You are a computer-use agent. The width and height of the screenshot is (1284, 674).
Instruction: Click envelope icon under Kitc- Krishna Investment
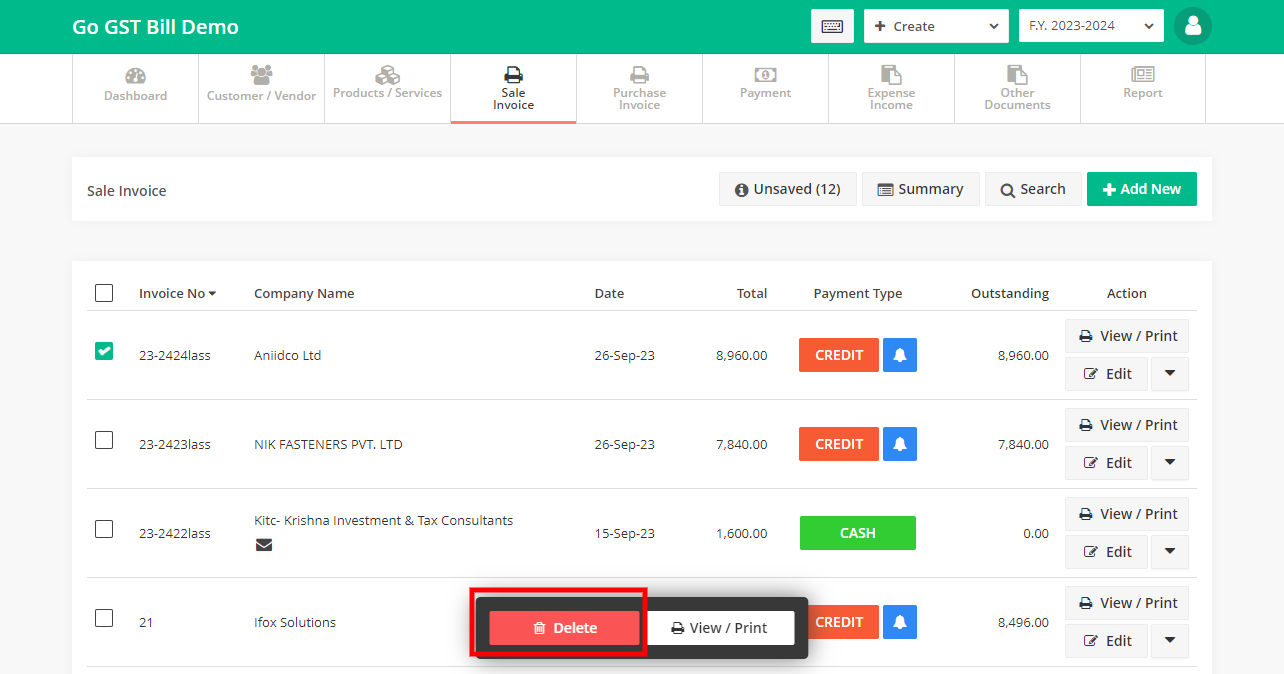264,545
